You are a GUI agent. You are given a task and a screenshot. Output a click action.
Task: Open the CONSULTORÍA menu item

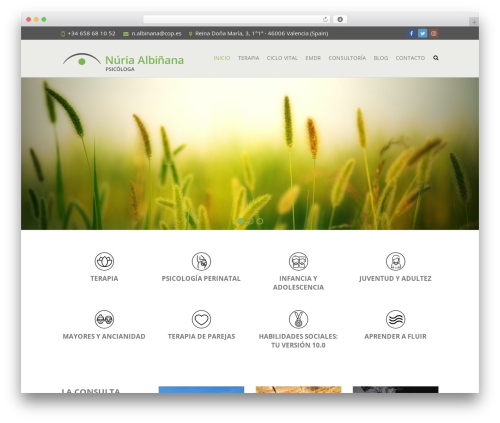pos(347,58)
